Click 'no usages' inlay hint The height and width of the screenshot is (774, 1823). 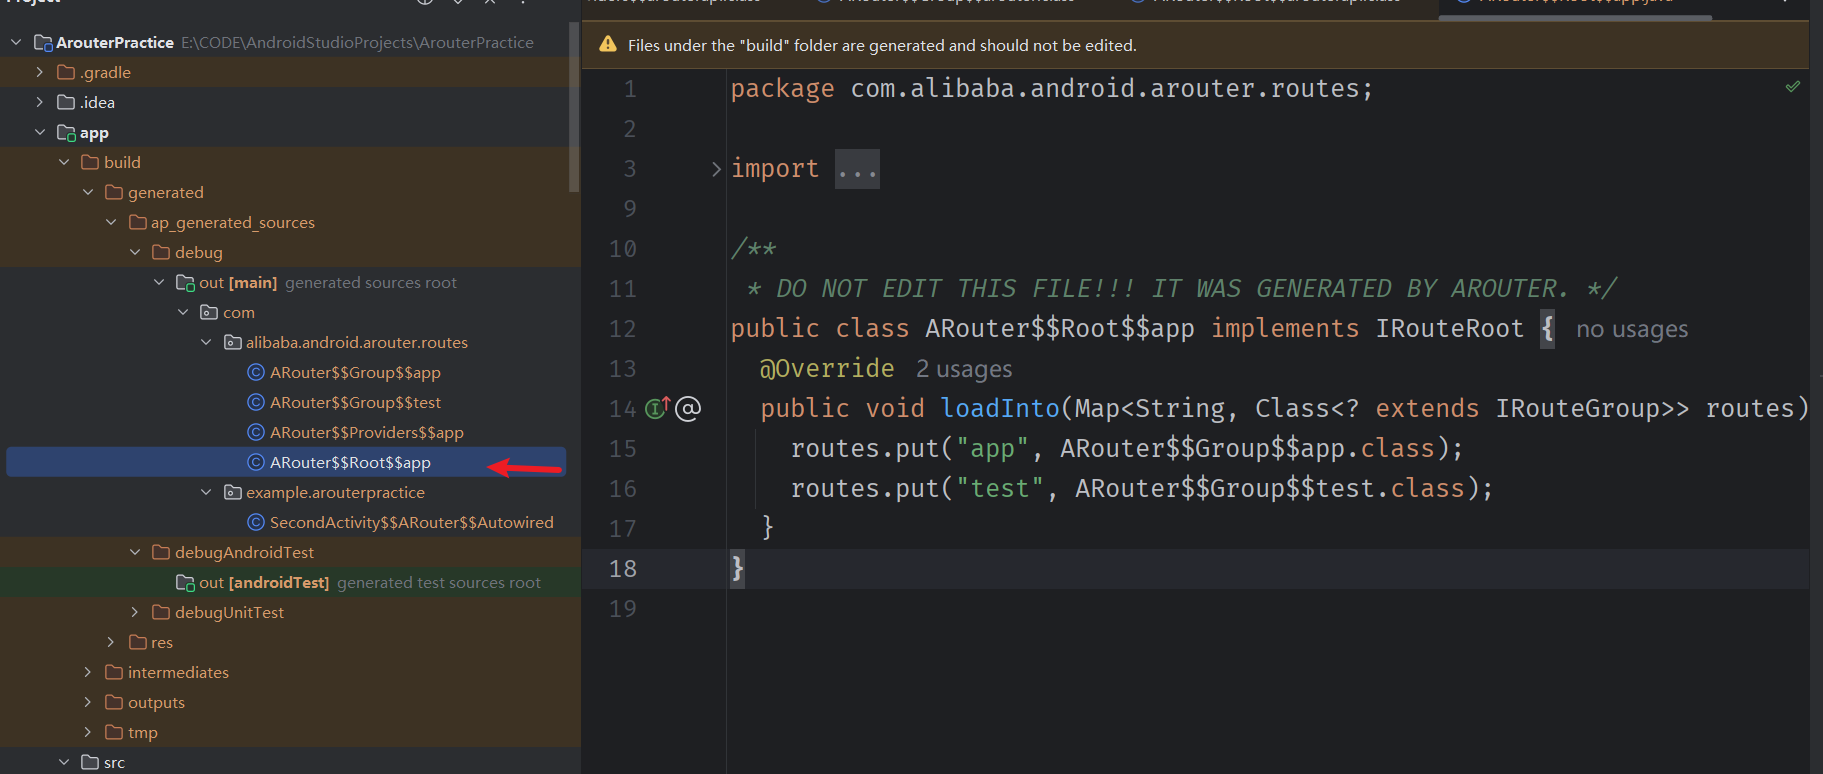(x=1632, y=329)
